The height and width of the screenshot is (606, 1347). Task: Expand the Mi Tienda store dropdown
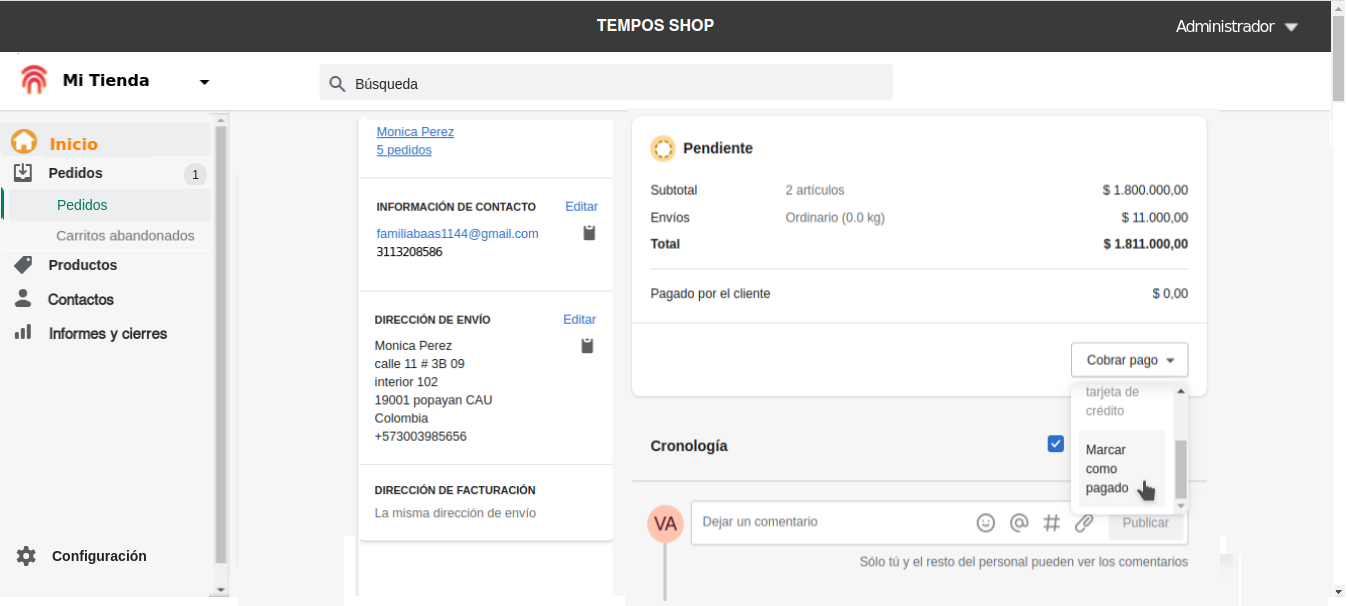(204, 82)
